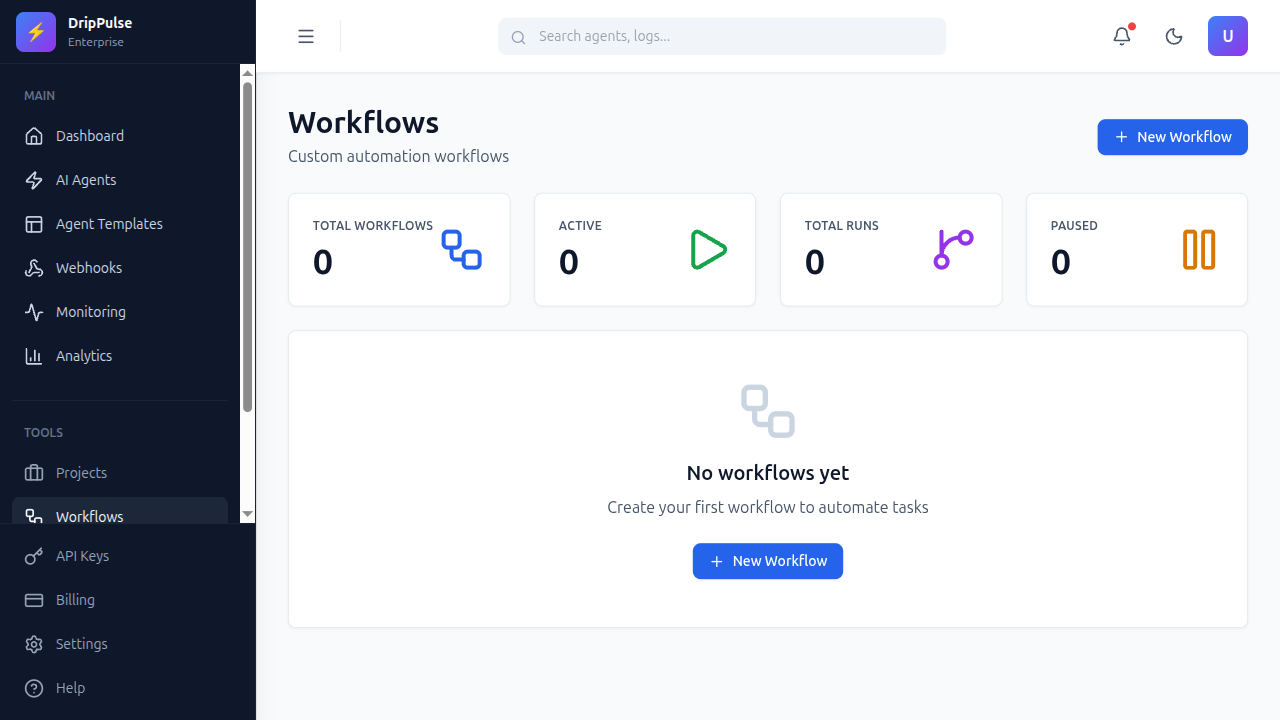Click Total Runs branch icon
The image size is (1280, 720).
[x=953, y=250]
